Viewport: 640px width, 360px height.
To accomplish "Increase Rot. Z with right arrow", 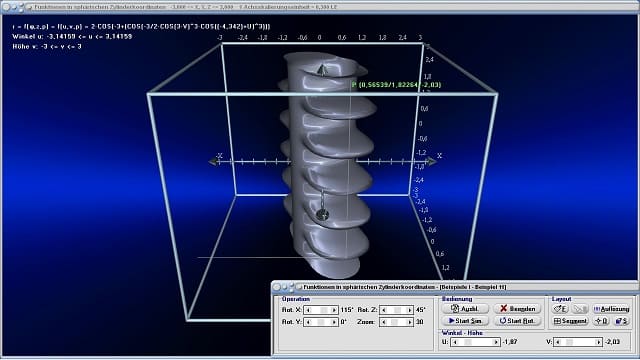I will coord(409,310).
